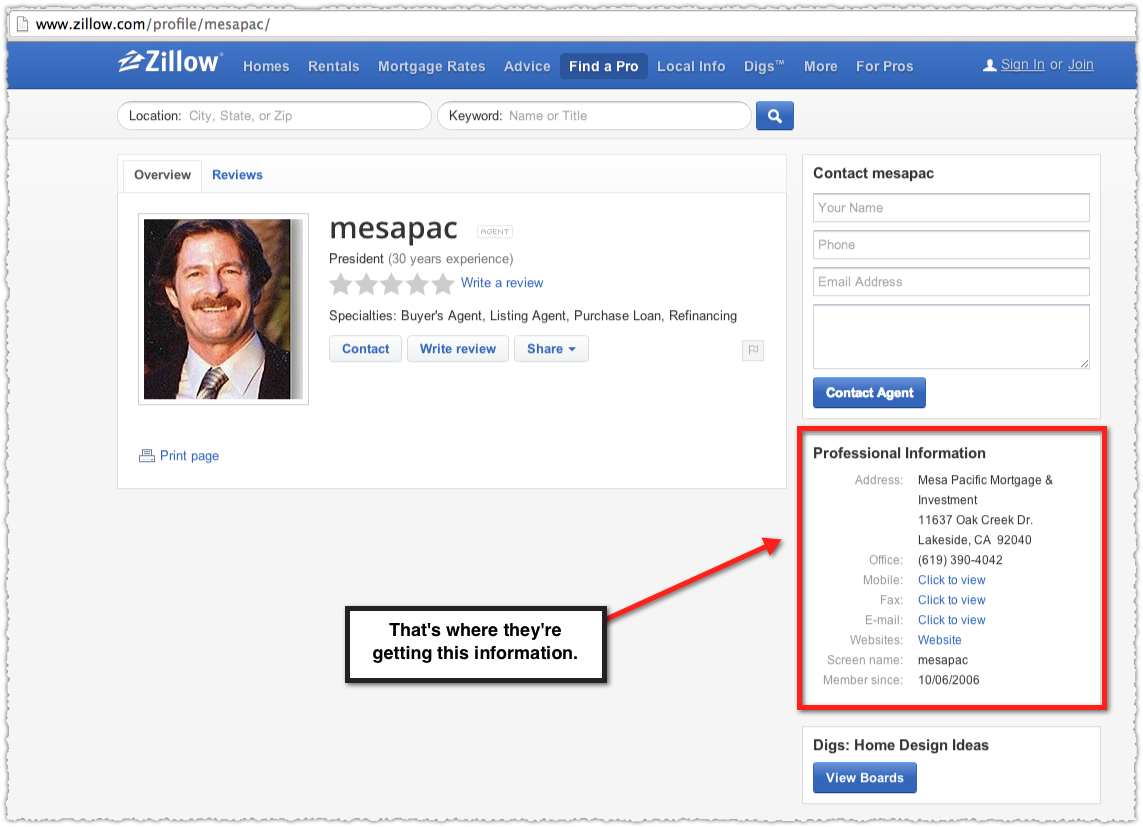This screenshot has height=827, width=1143.
Task: Open the For Pros menu
Action: pos(884,66)
